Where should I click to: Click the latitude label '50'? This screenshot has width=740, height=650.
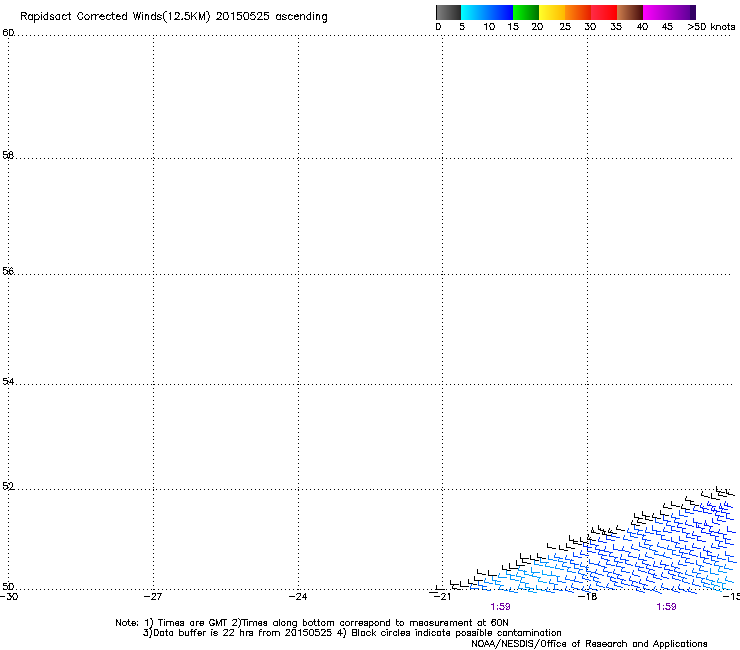tap(8, 587)
